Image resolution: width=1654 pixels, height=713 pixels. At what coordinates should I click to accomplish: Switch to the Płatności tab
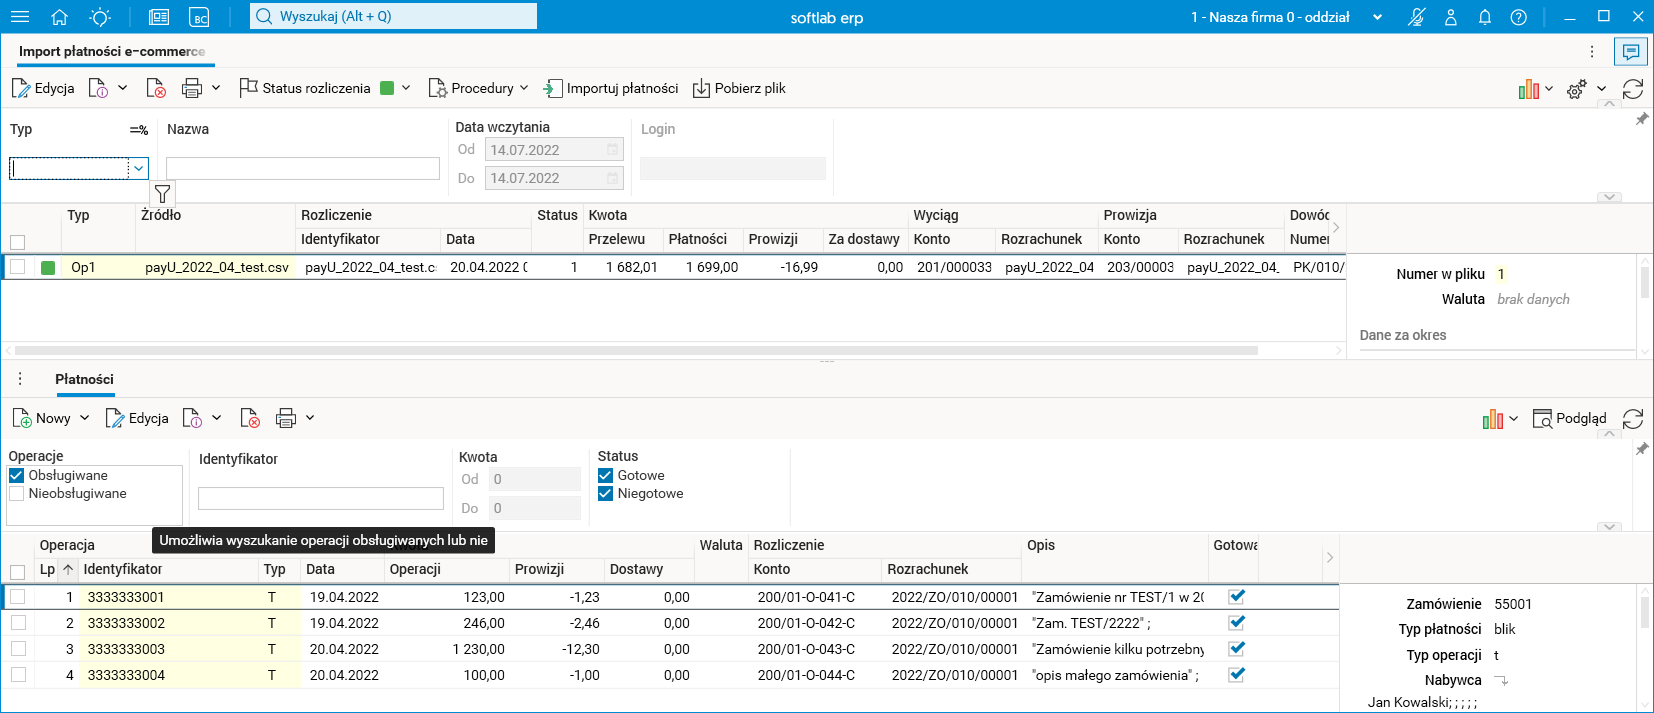click(x=84, y=379)
